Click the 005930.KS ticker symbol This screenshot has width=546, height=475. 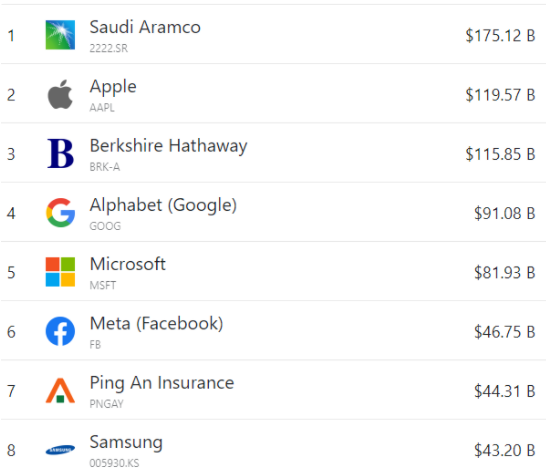tap(114, 463)
